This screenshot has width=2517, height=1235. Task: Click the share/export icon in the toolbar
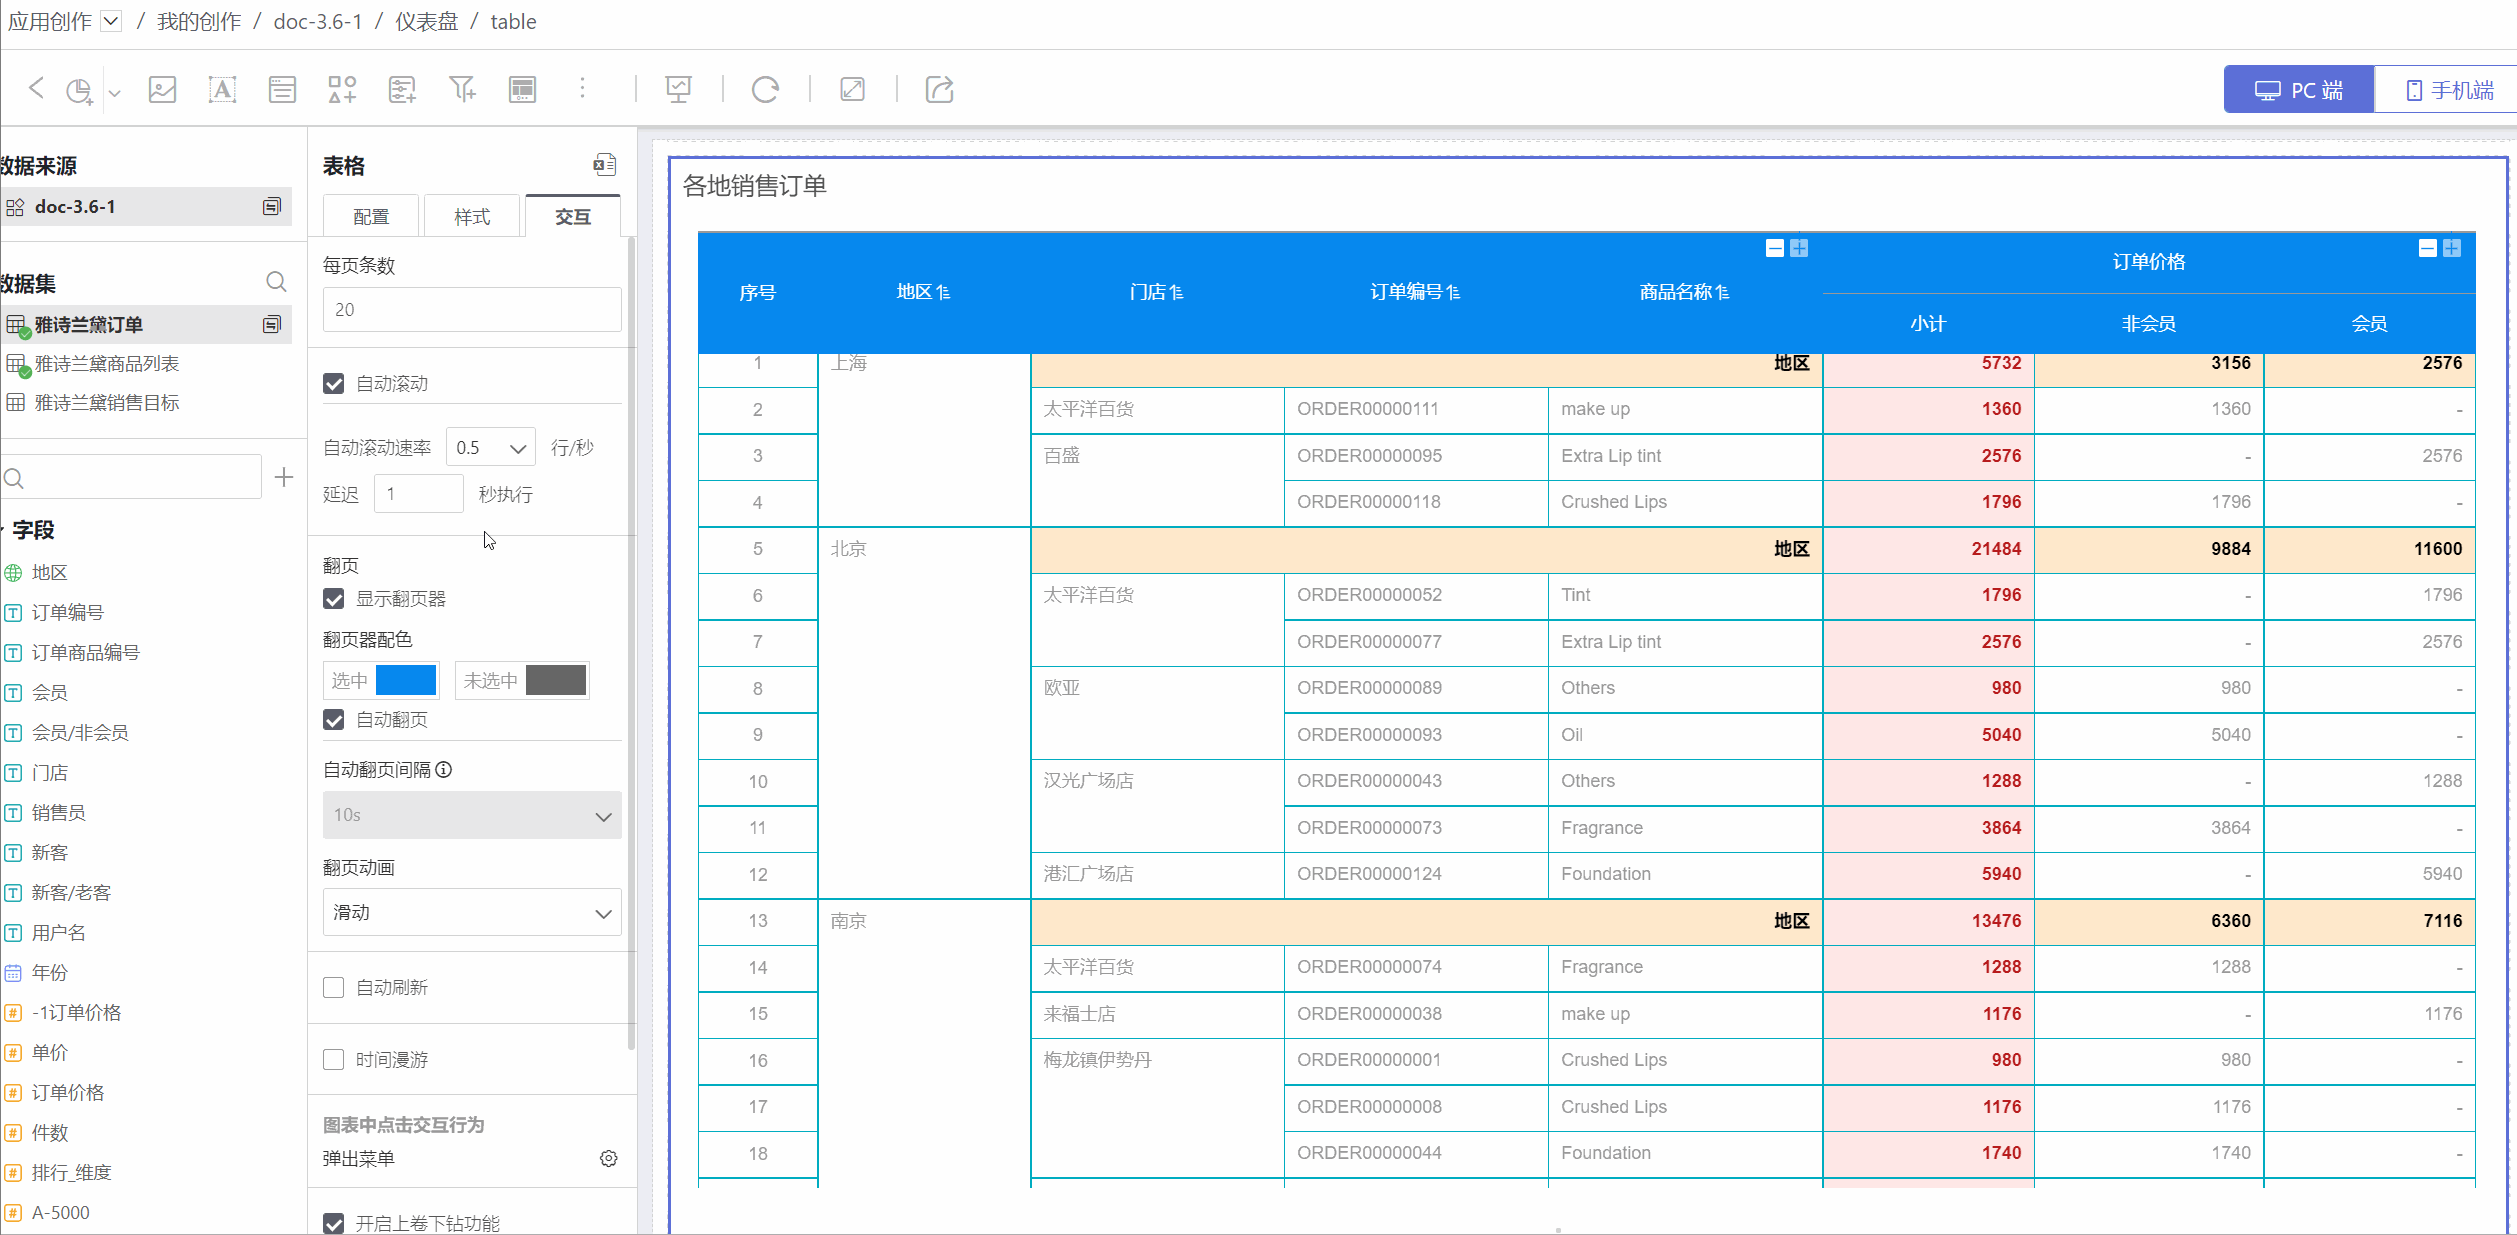[939, 90]
